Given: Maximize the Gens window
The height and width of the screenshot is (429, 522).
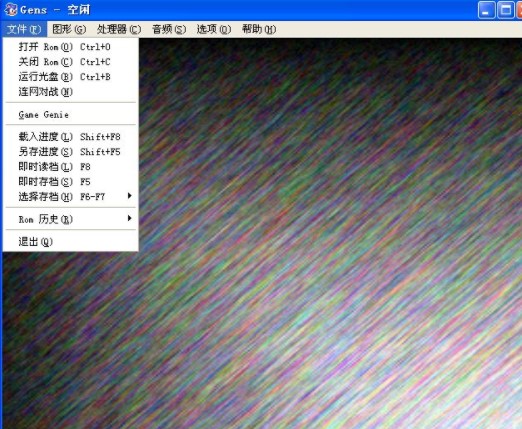Looking at the screenshot, I should coord(506,10).
